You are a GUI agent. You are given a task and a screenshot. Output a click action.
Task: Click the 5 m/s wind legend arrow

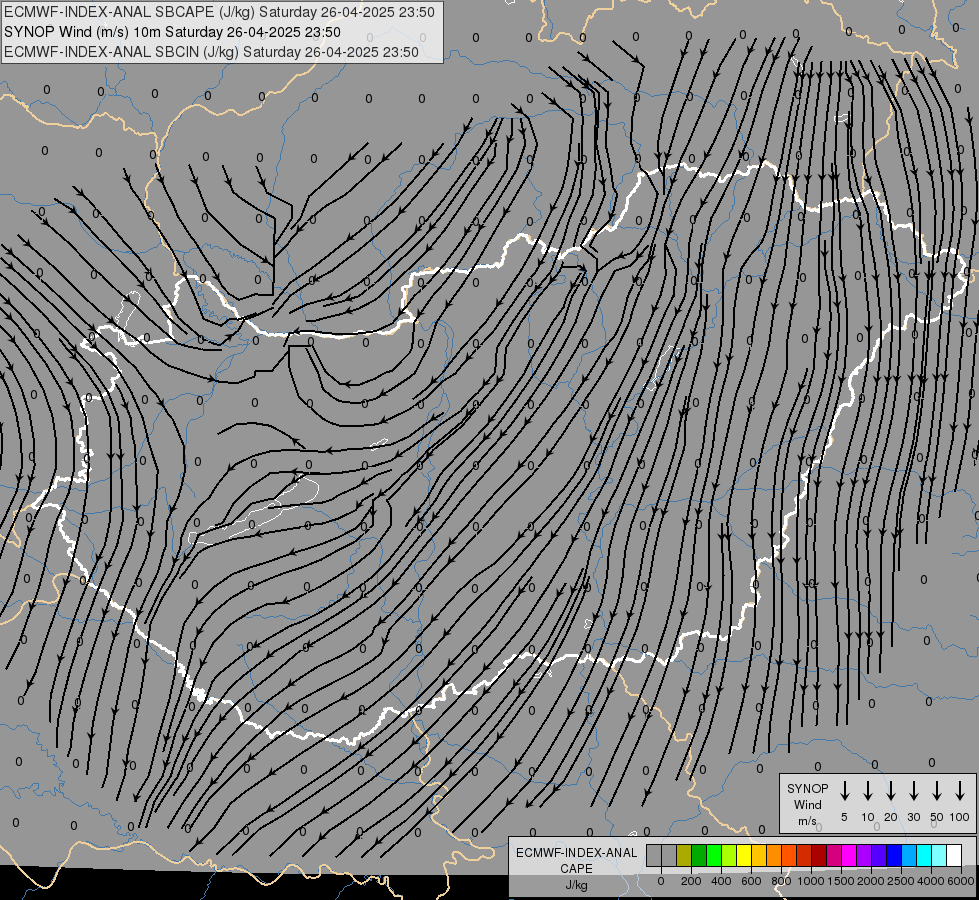(844, 790)
